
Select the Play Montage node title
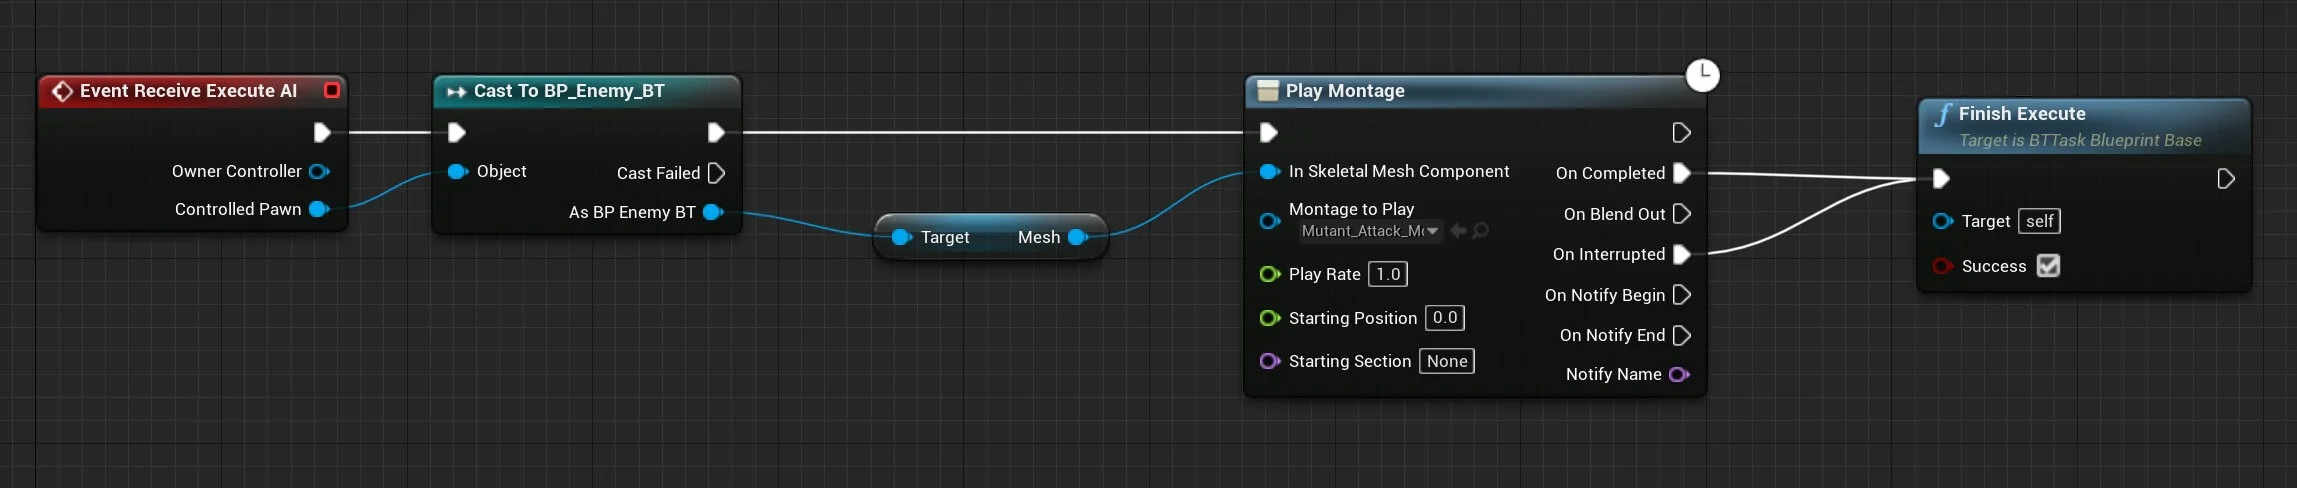pyautogui.click(x=1344, y=91)
